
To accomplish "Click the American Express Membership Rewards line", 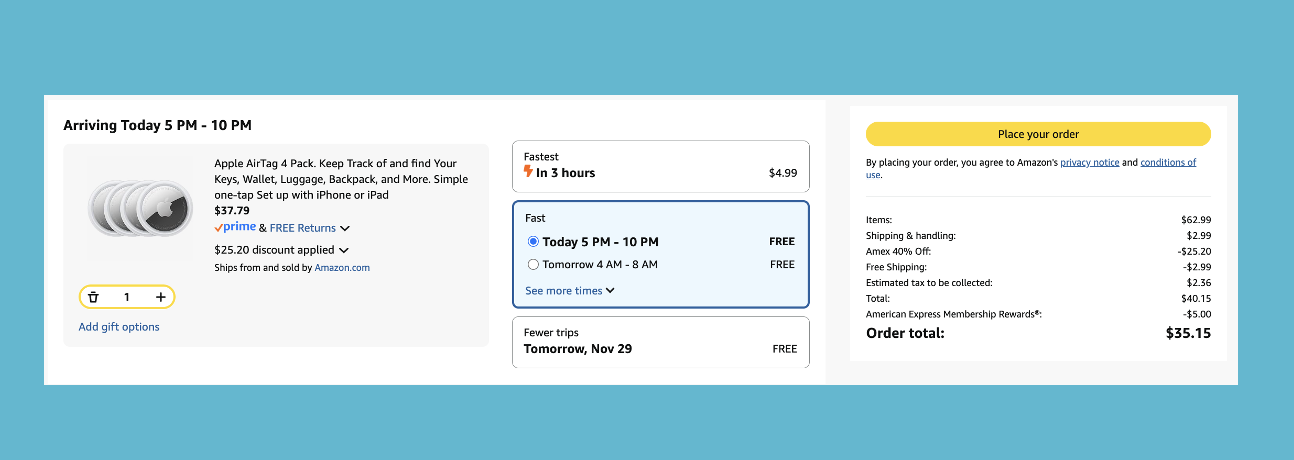I will tap(1038, 314).
